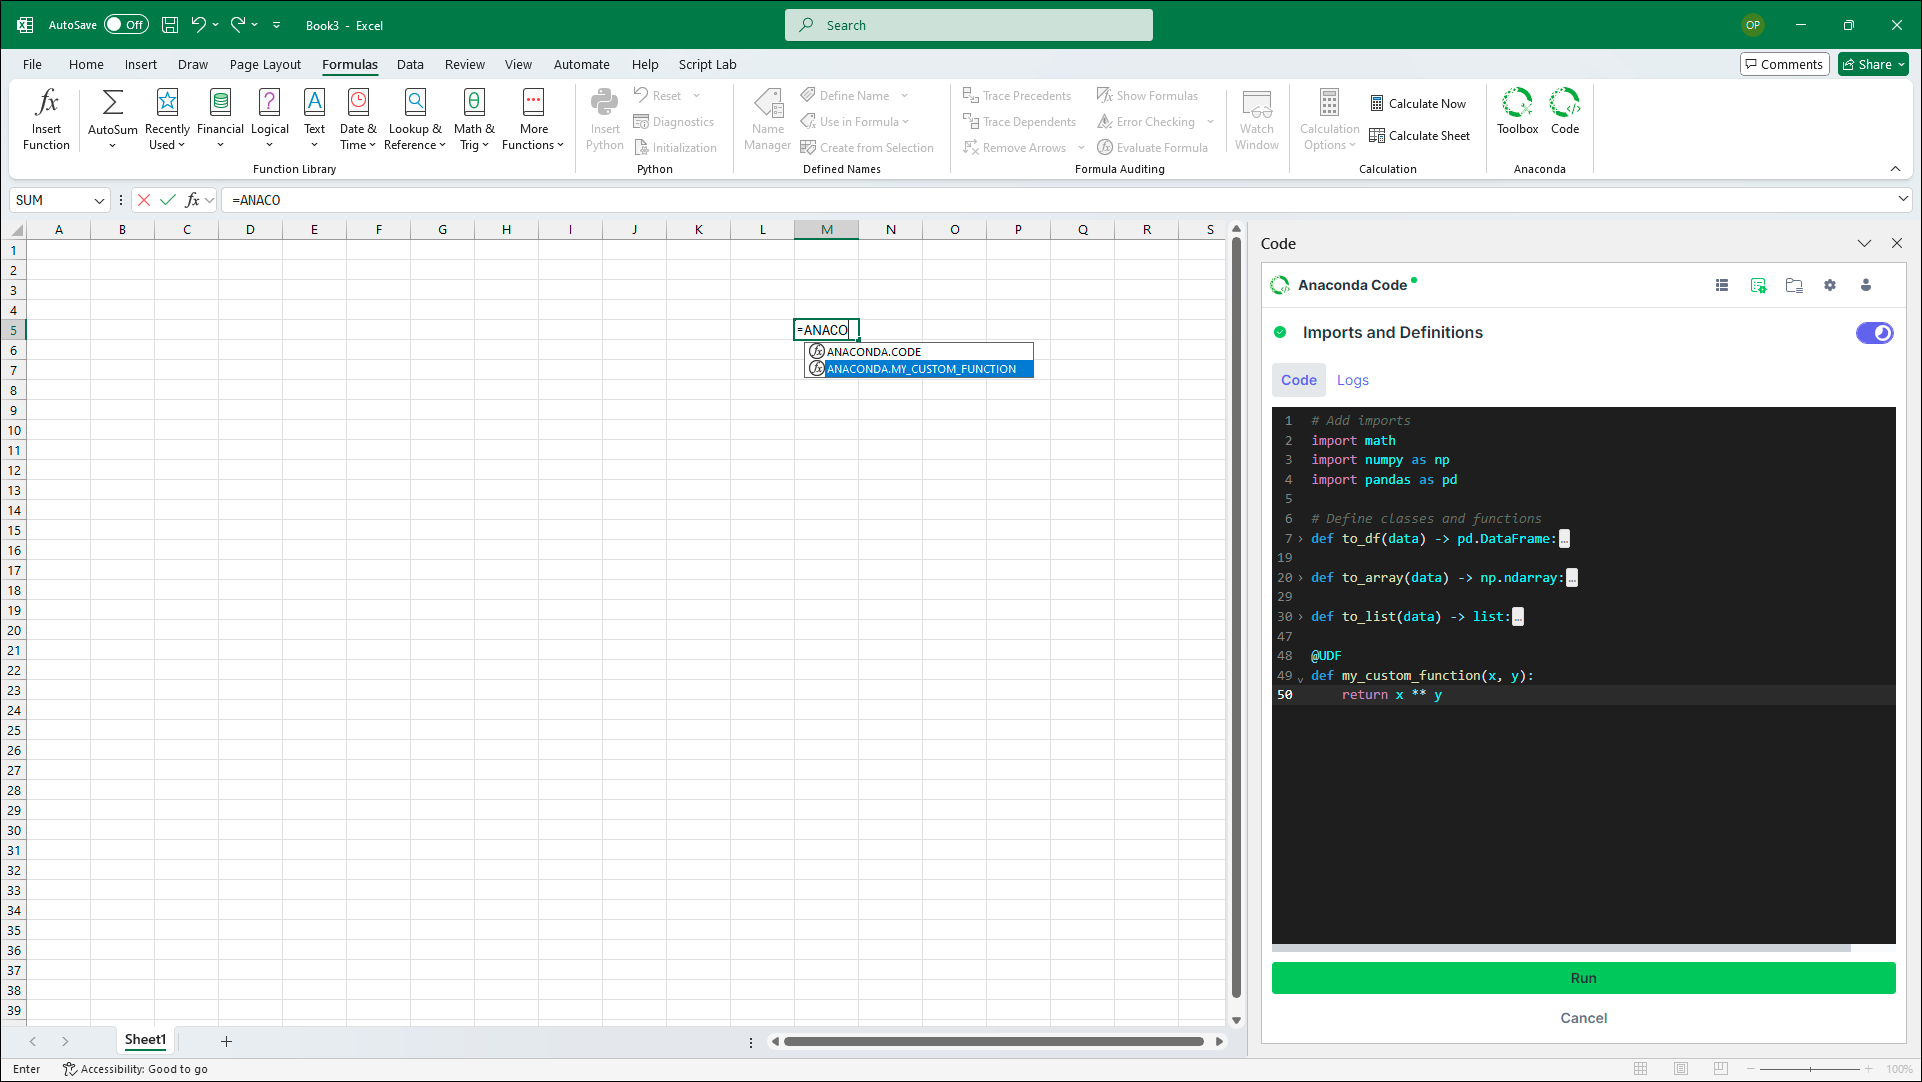Viewport: 1922px width, 1082px height.
Task: Open Date & Time functions
Action: coord(358,119)
